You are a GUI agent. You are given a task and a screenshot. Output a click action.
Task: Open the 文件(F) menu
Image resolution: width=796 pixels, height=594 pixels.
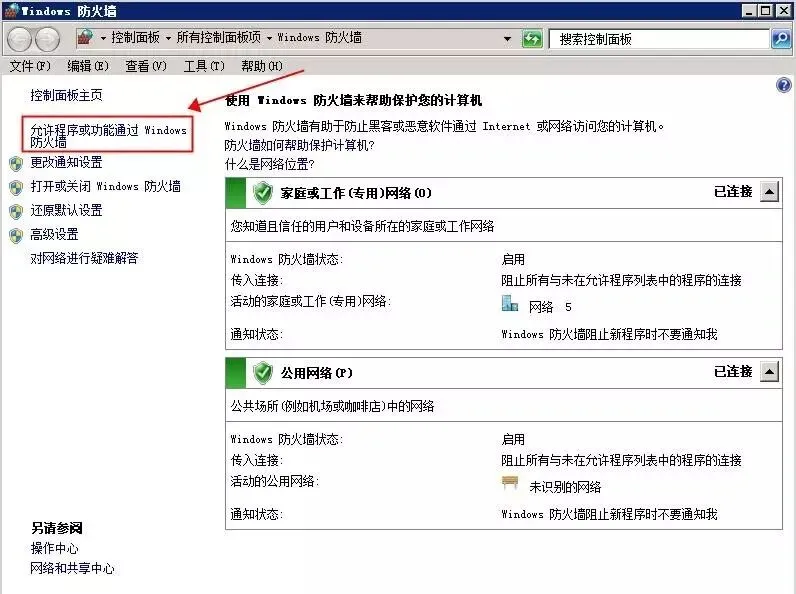click(x=30, y=66)
